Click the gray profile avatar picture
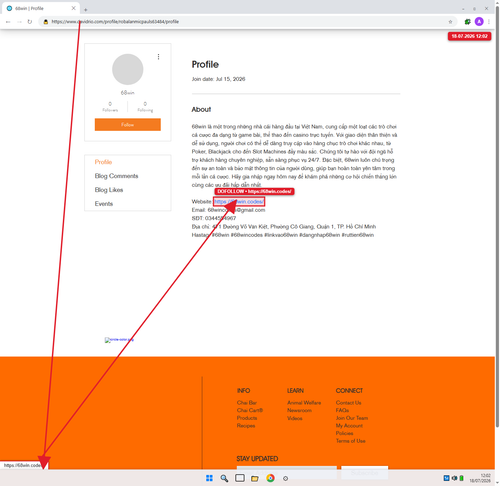The width and height of the screenshot is (500, 486). (128, 69)
